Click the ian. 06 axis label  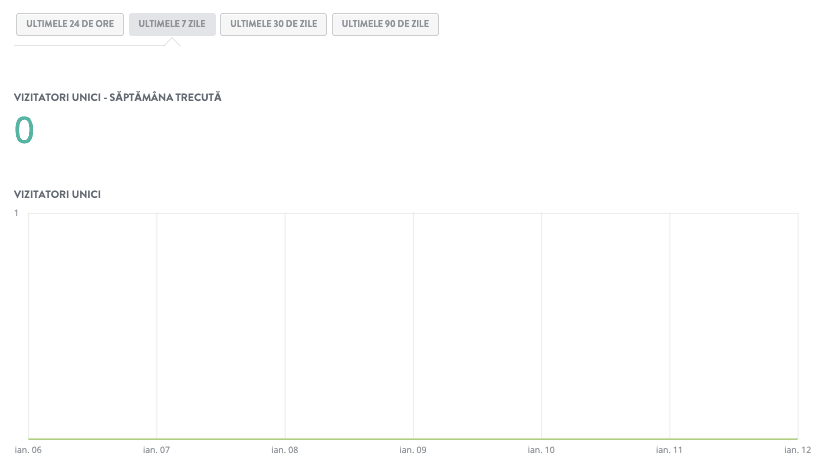coord(28,450)
